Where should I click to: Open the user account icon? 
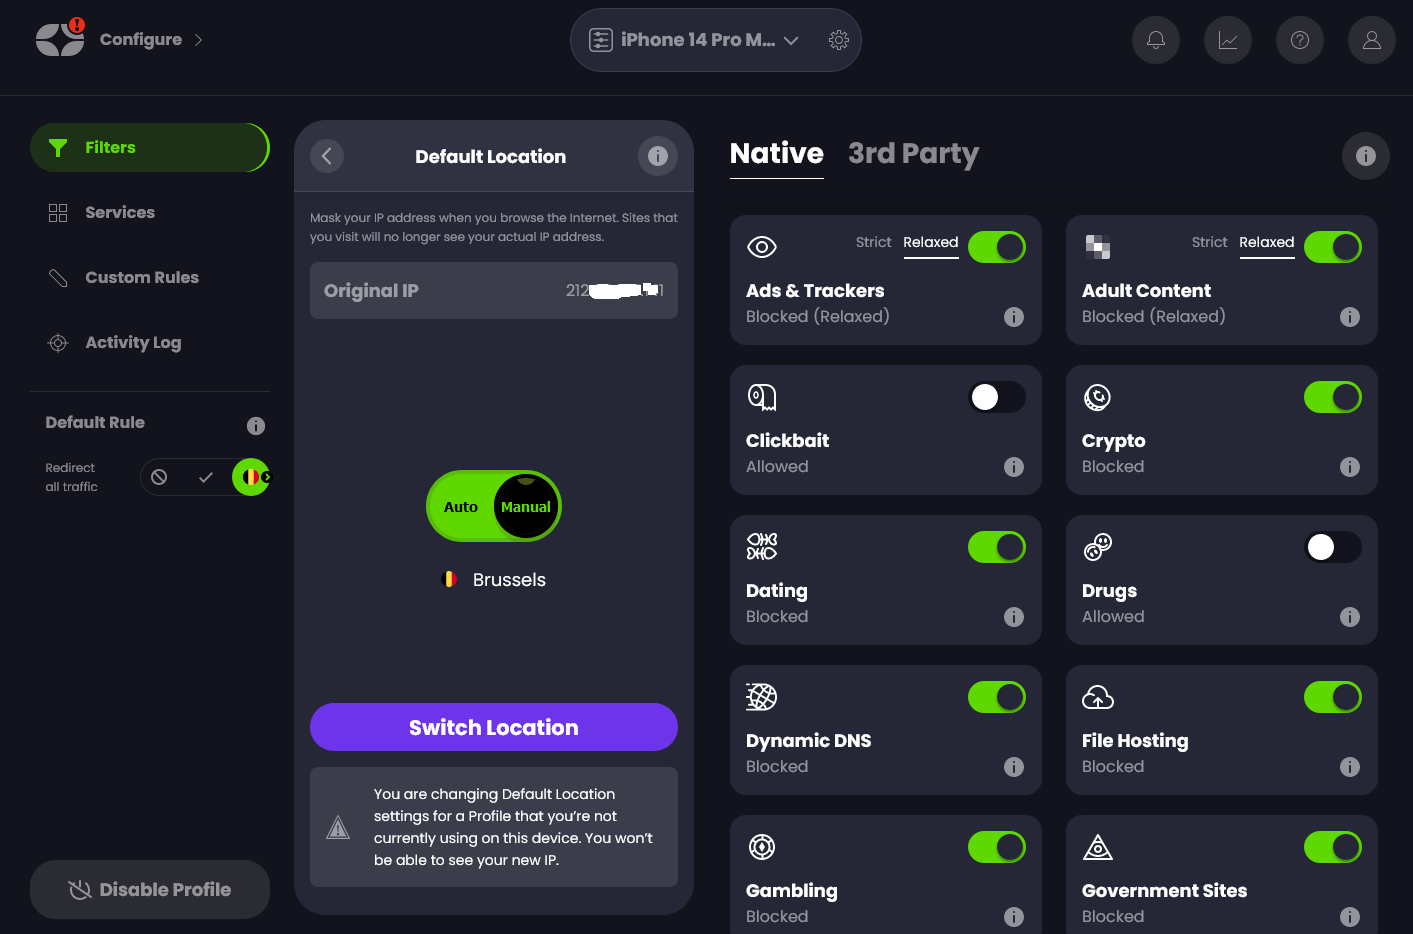[x=1371, y=40]
